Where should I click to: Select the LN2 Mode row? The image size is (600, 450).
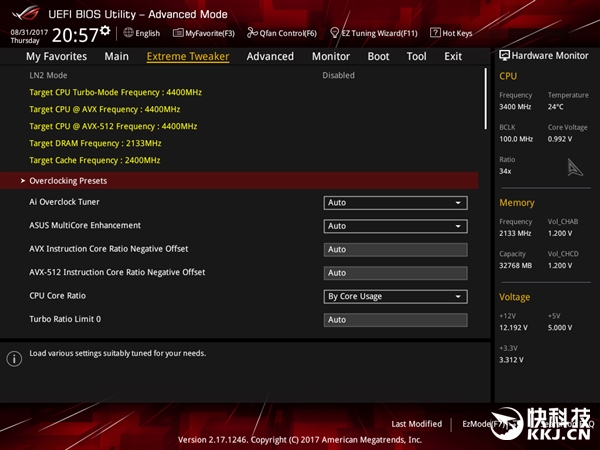(239, 75)
